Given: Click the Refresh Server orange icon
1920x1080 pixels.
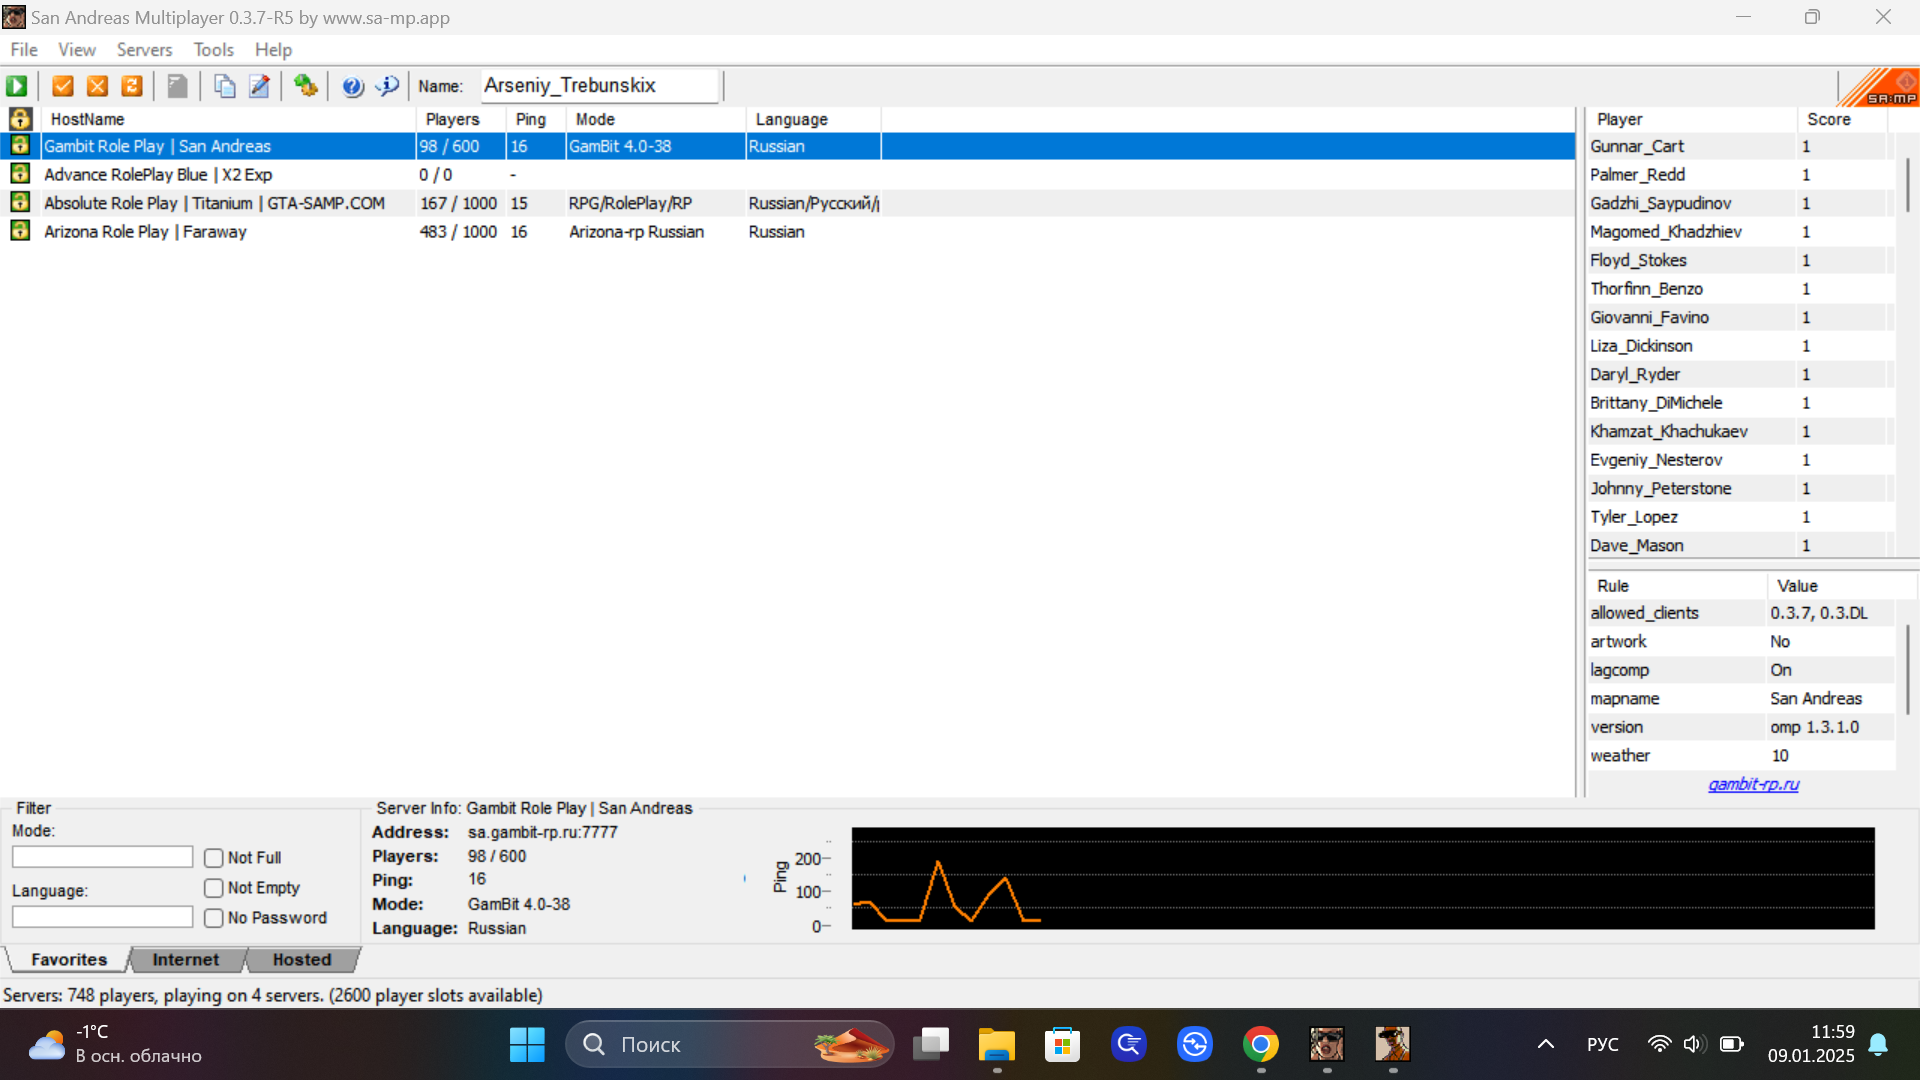Looking at the screenshot, I should (x=132, y=86).
